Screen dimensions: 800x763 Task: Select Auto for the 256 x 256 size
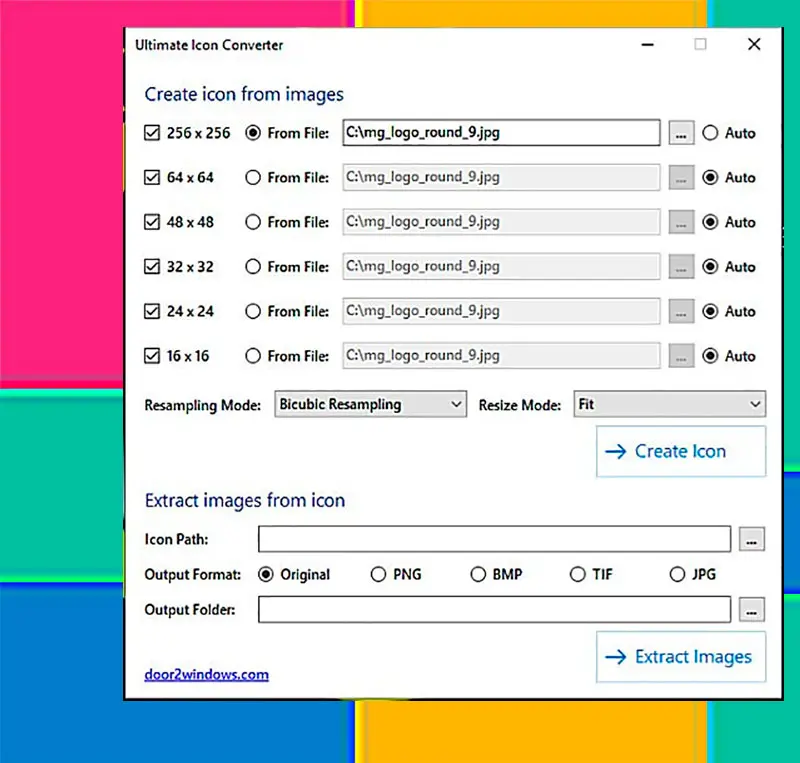tap(711, 133)
